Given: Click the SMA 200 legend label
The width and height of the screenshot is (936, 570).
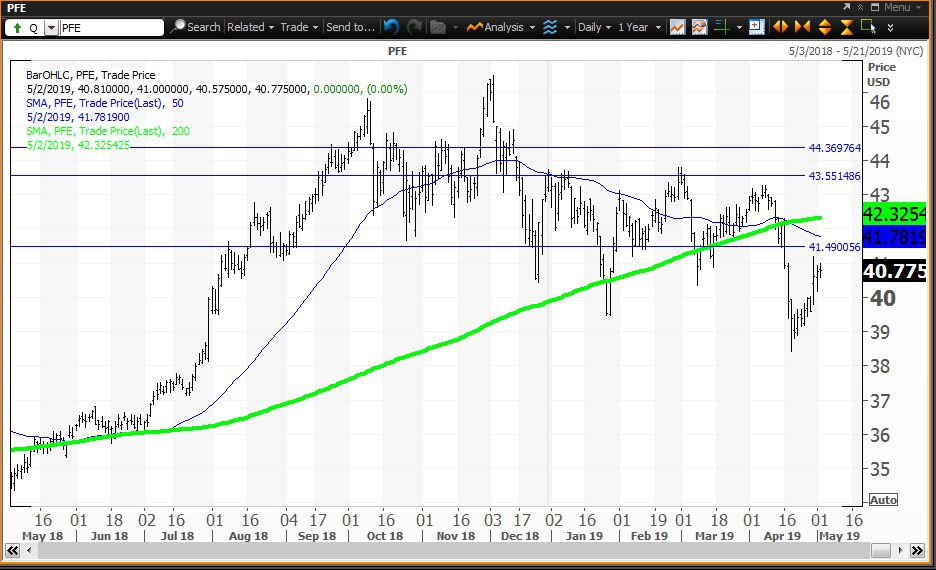Looking at the screenshot, I should [108, 131].
